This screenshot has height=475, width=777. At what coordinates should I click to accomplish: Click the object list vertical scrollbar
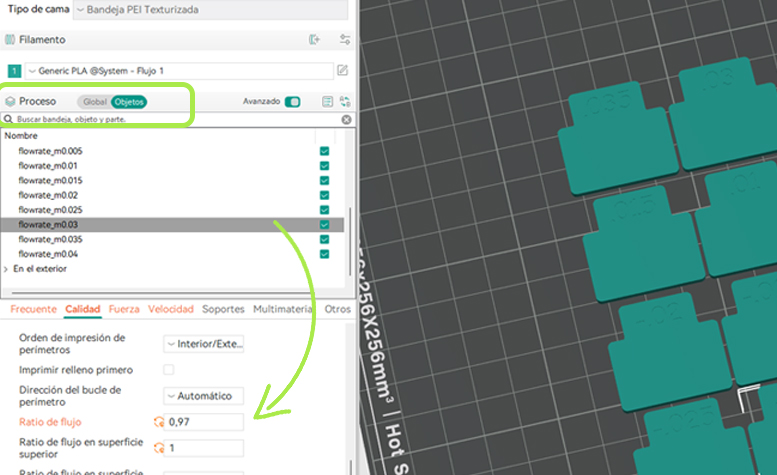coord(350,241)
